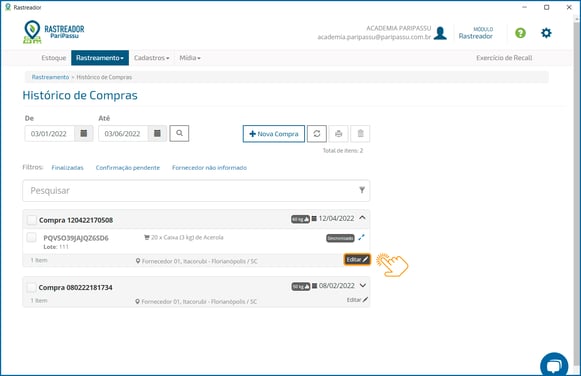Screen dimensions: 581x376
Task: Click the Pesquisar search field
Action: pos(196,191)
